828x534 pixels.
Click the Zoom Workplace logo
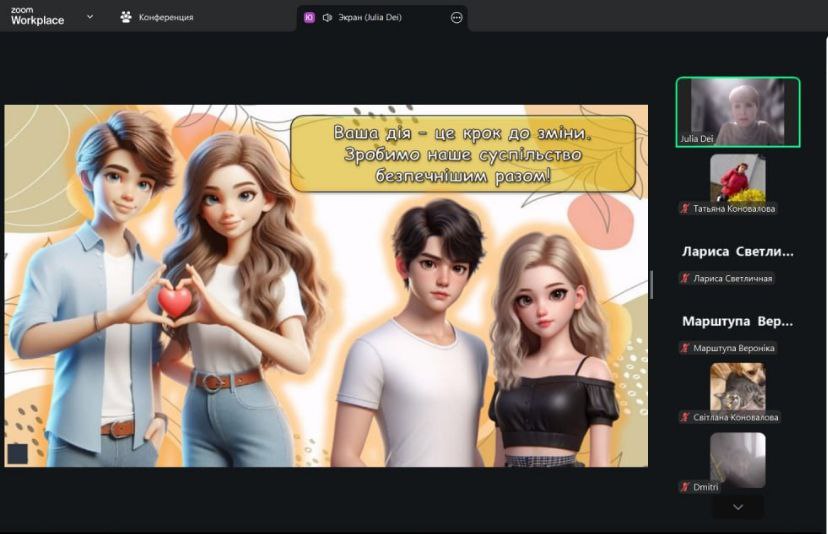coord(37,16)
